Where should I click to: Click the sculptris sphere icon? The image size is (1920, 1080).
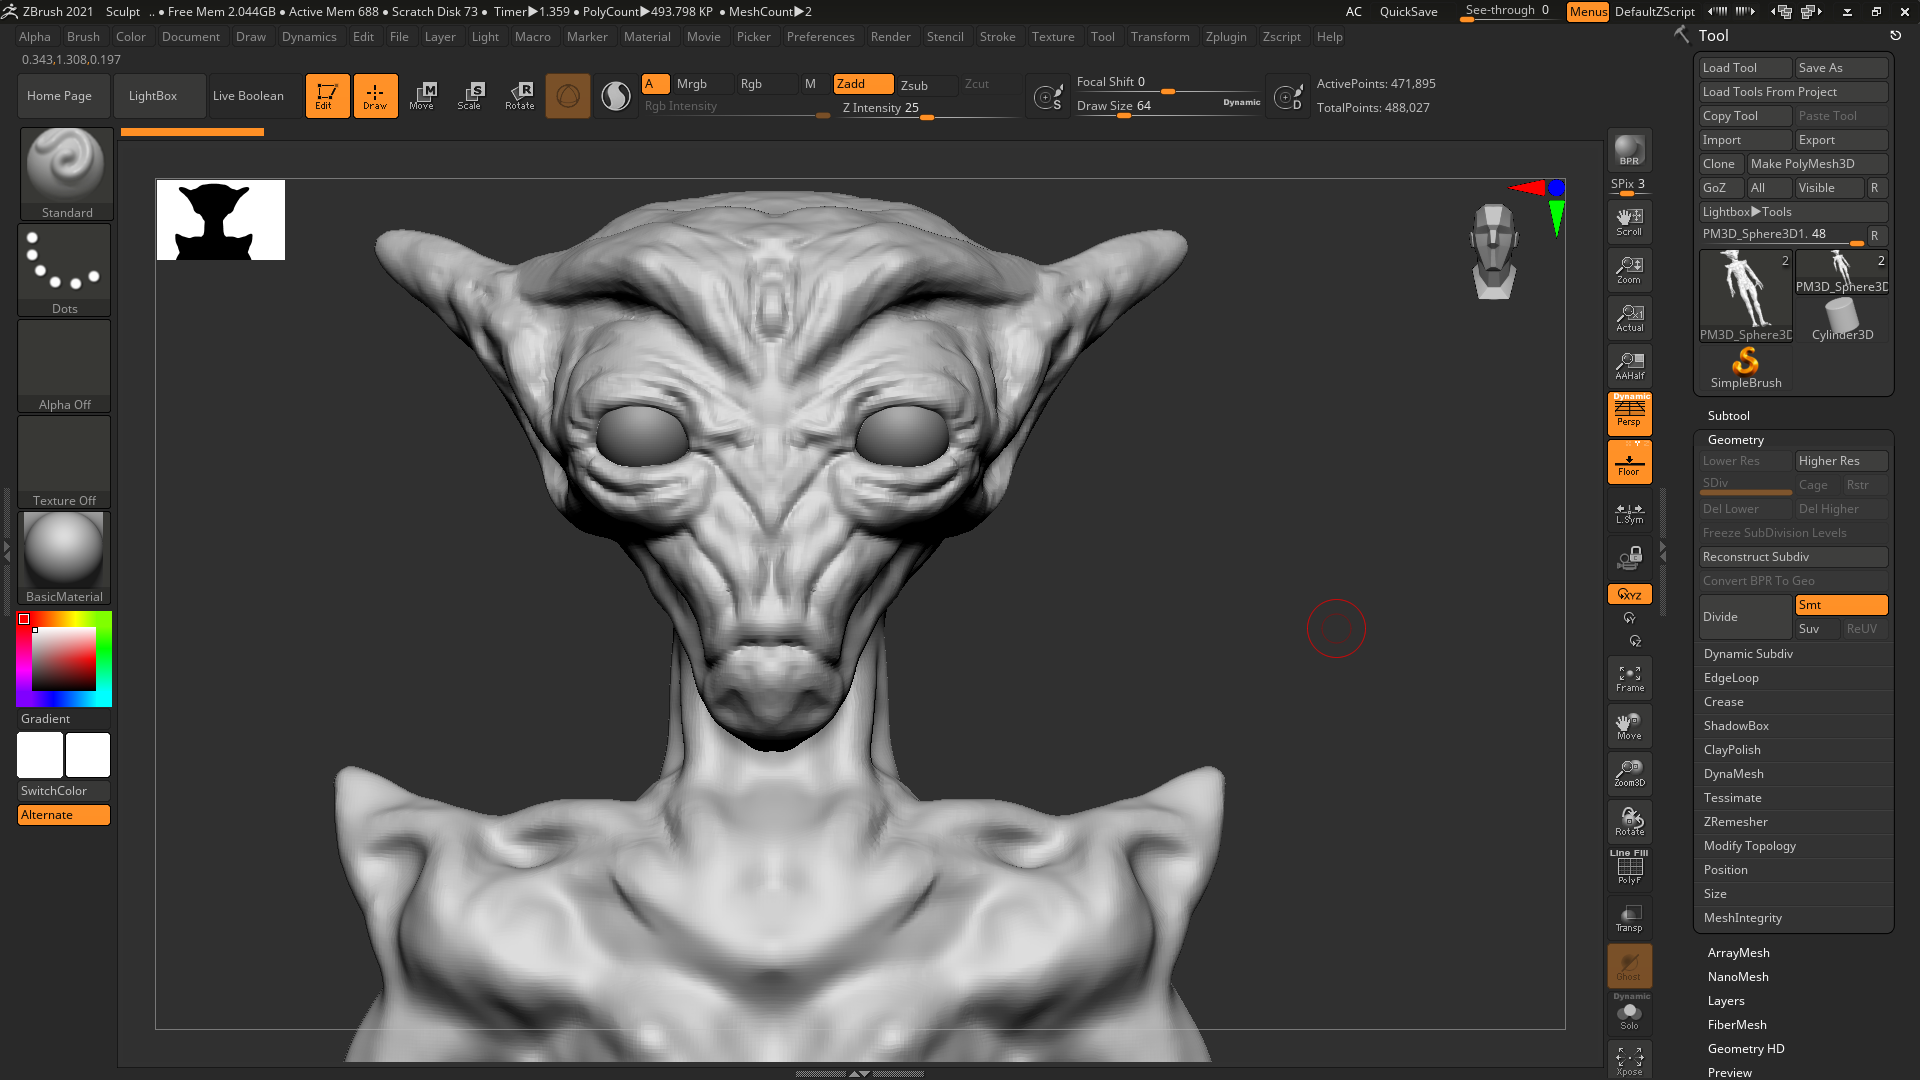(x=568, y=96)
